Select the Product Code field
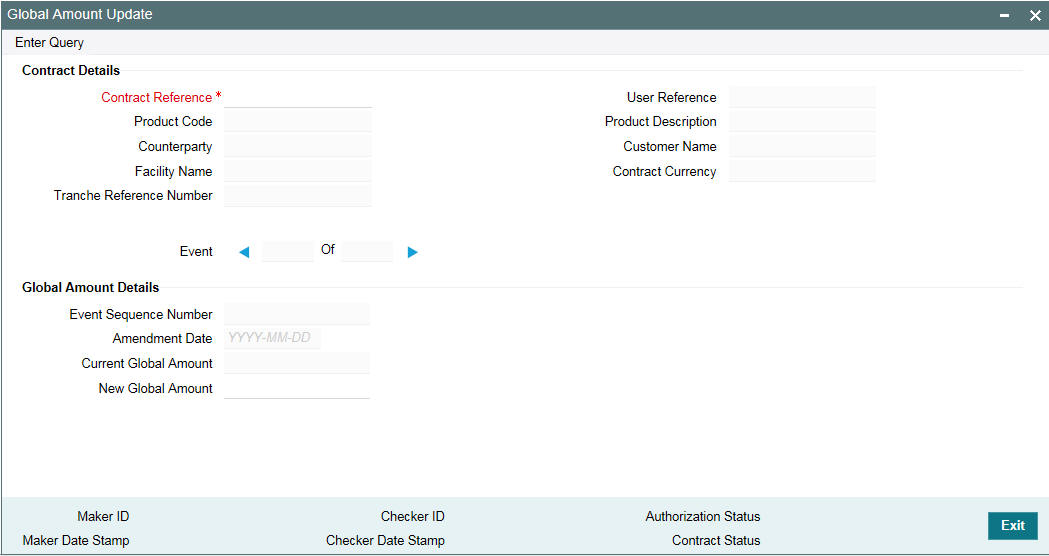 pos(298,122)
